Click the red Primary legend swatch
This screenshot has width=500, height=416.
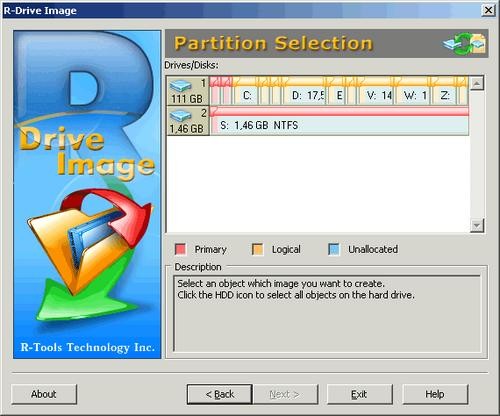click(180, 249)
